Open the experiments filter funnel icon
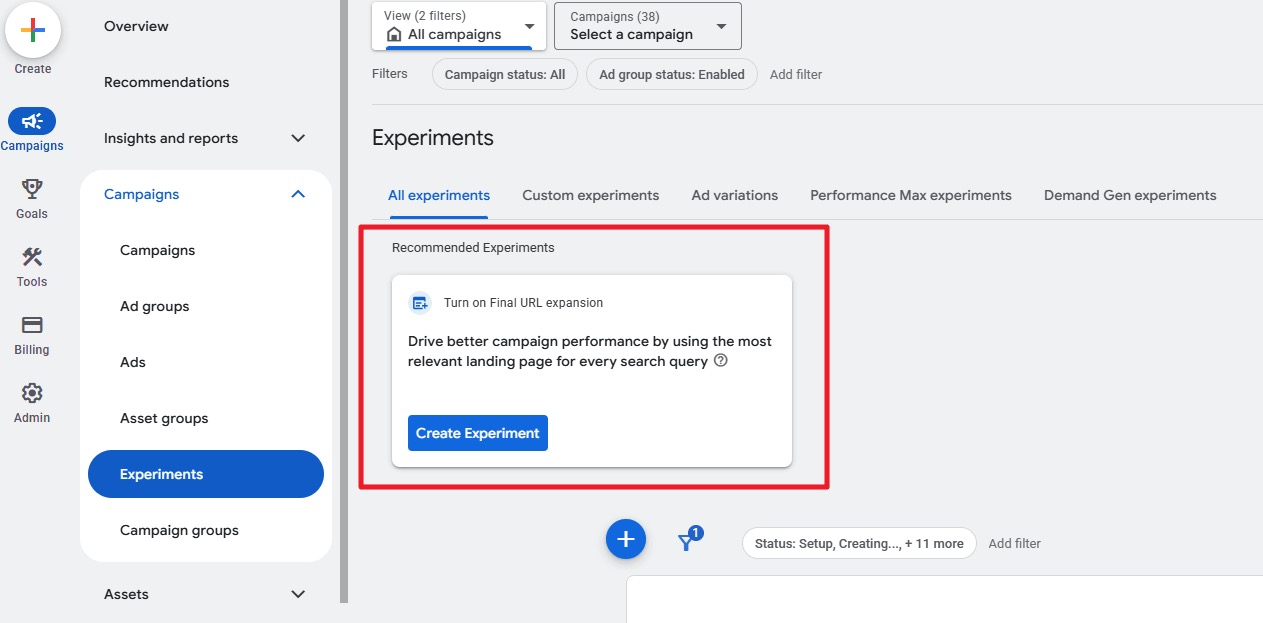This screenshot has height=623, width=1263. pos(689,539)
